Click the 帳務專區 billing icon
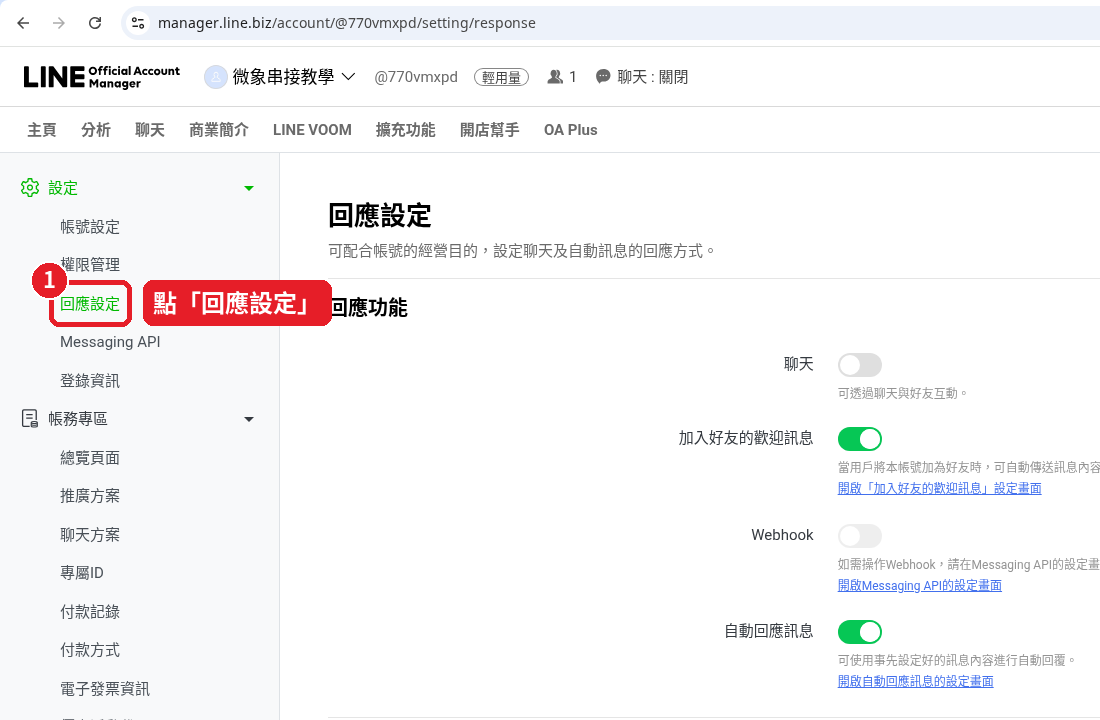This screenshot has height=720, width=1100. [x=29, y=419]
